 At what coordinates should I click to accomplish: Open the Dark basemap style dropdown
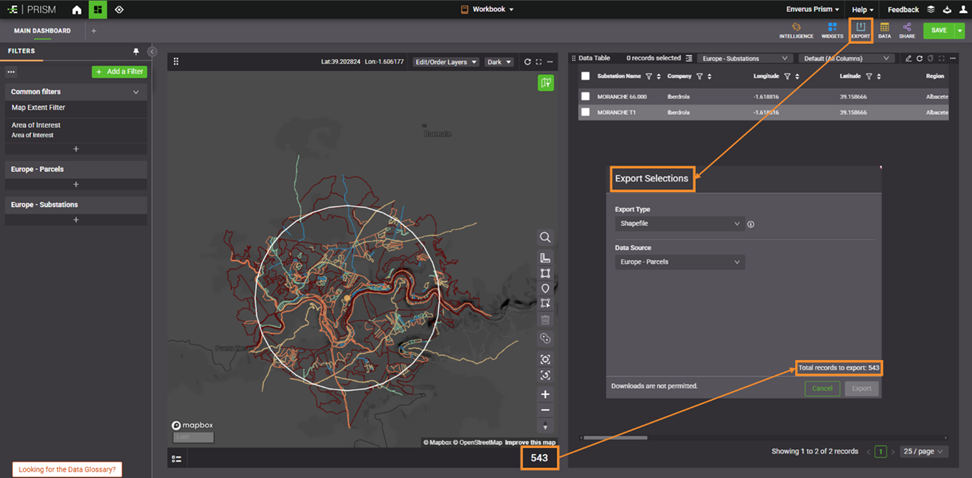click(499, 62)
